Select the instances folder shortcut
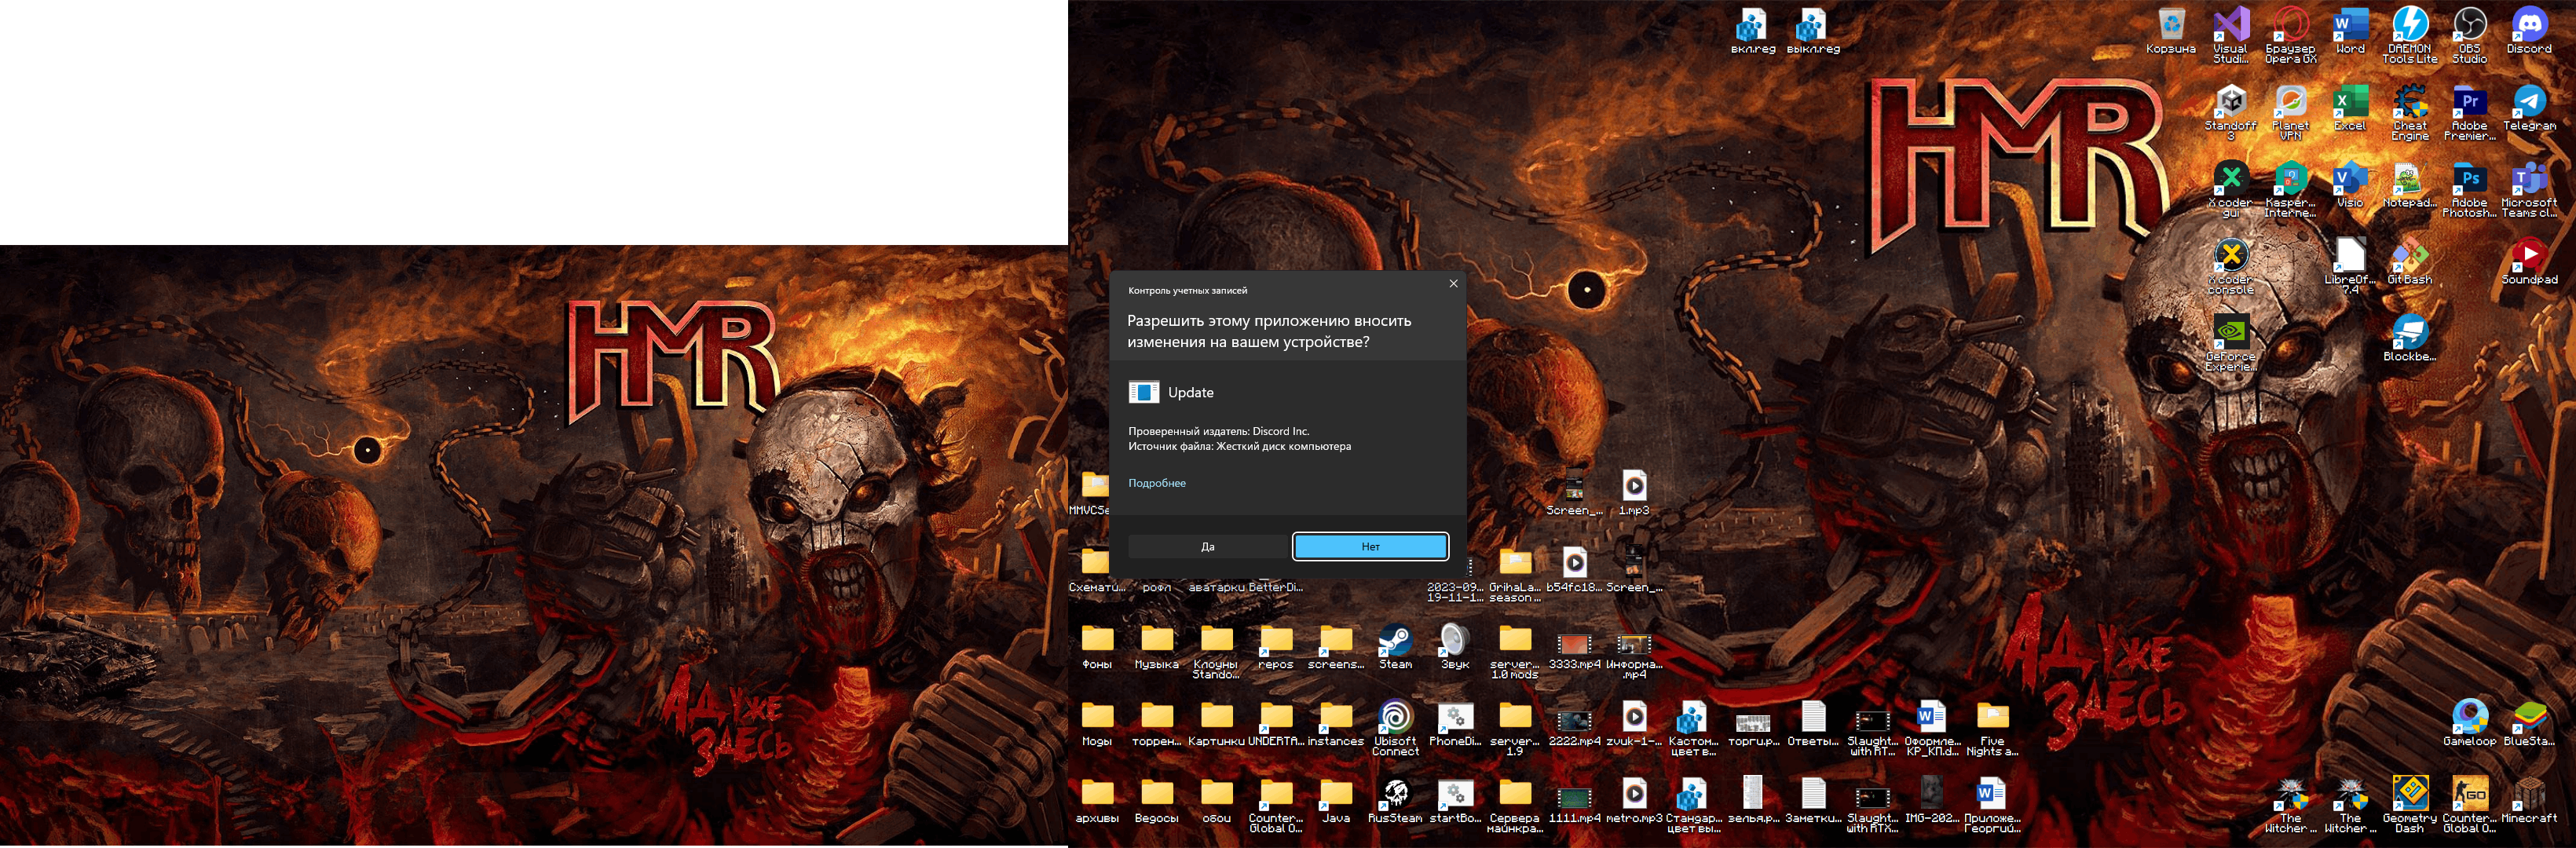Image resolution: width=2576 pixels, height=848 pixels. 1336,724
